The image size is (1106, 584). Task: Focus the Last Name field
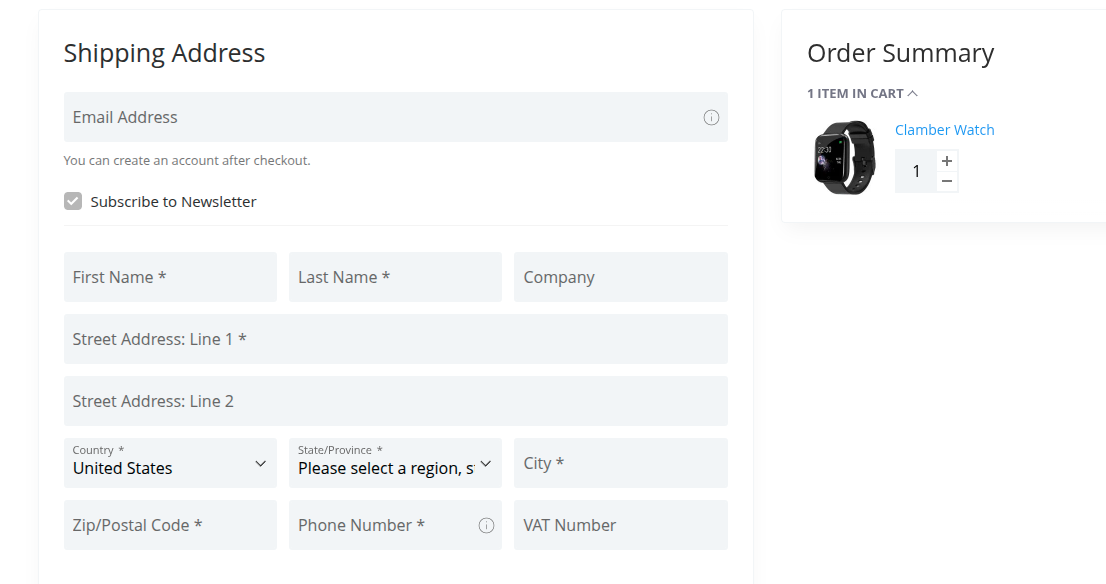click(395, 277)
